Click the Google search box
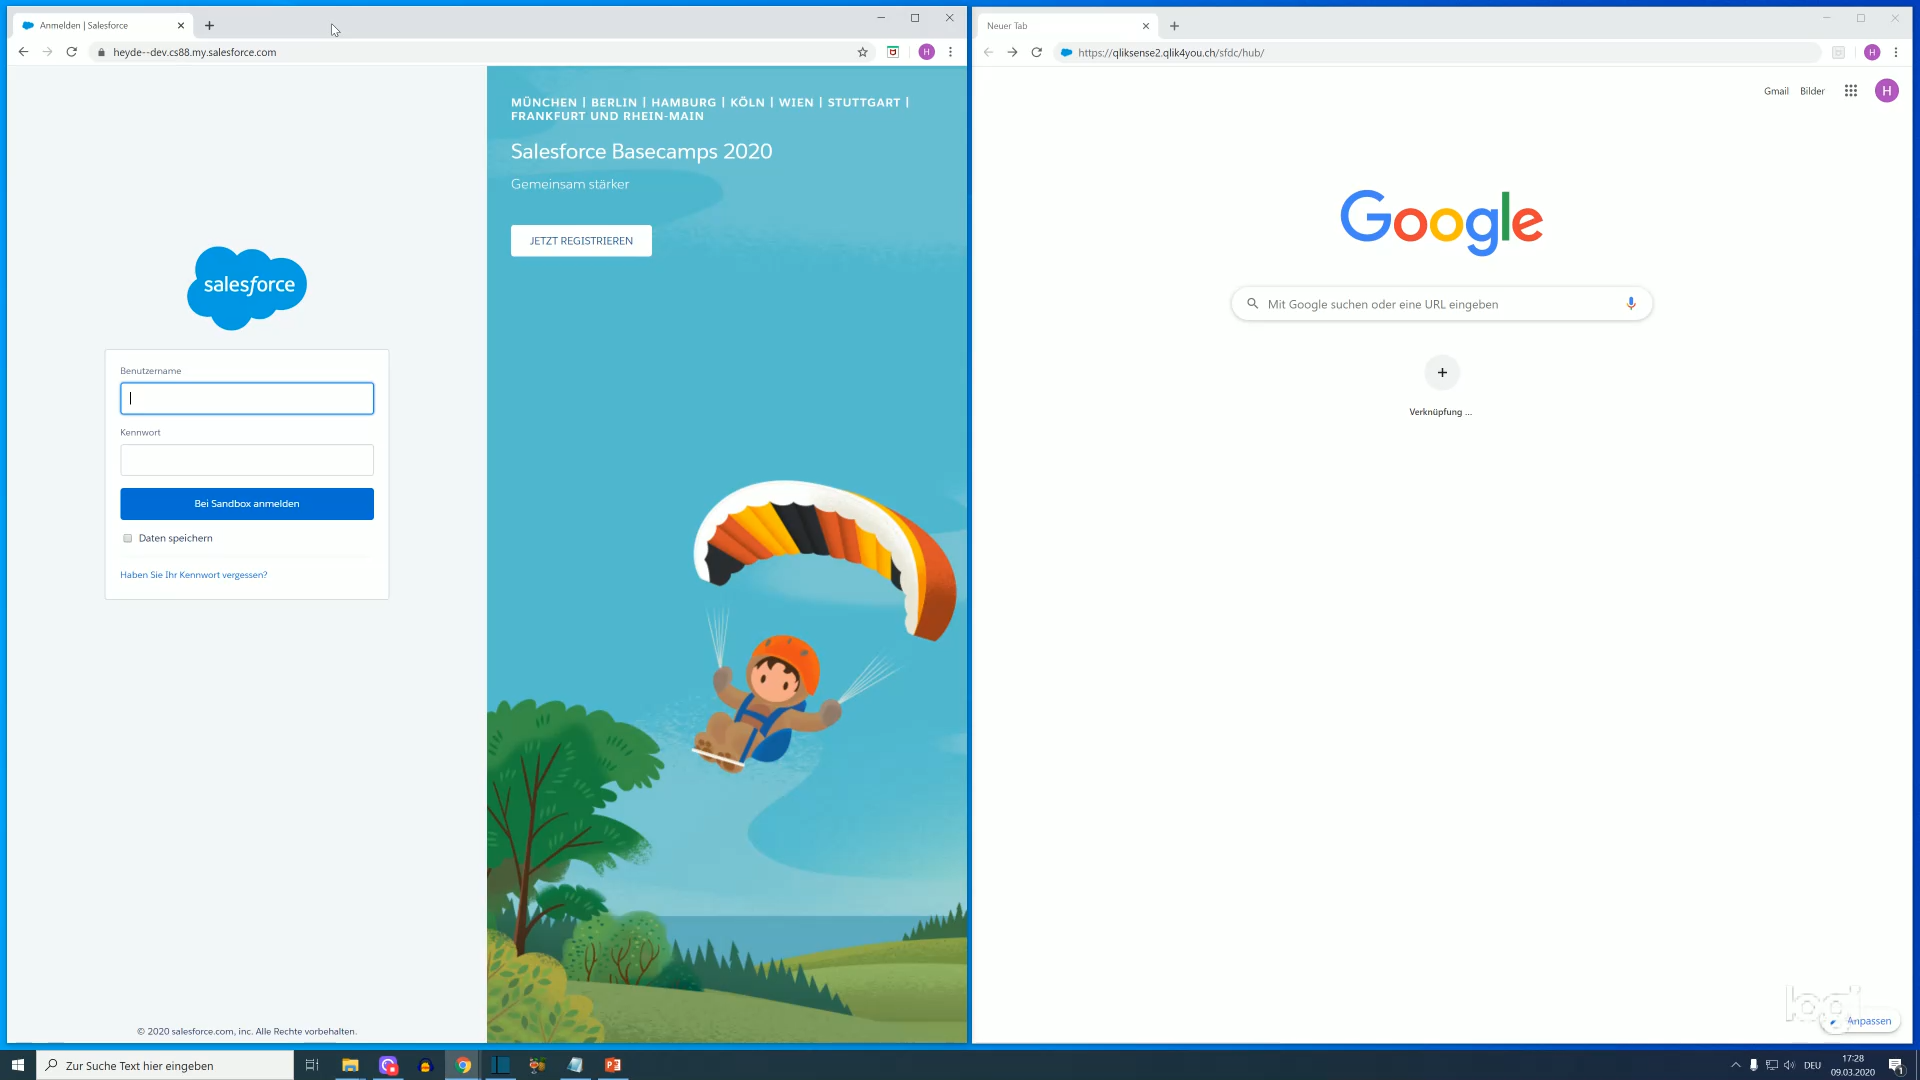The height and width of the screenshot is (1080, 1920). (x=1441, y=304)
